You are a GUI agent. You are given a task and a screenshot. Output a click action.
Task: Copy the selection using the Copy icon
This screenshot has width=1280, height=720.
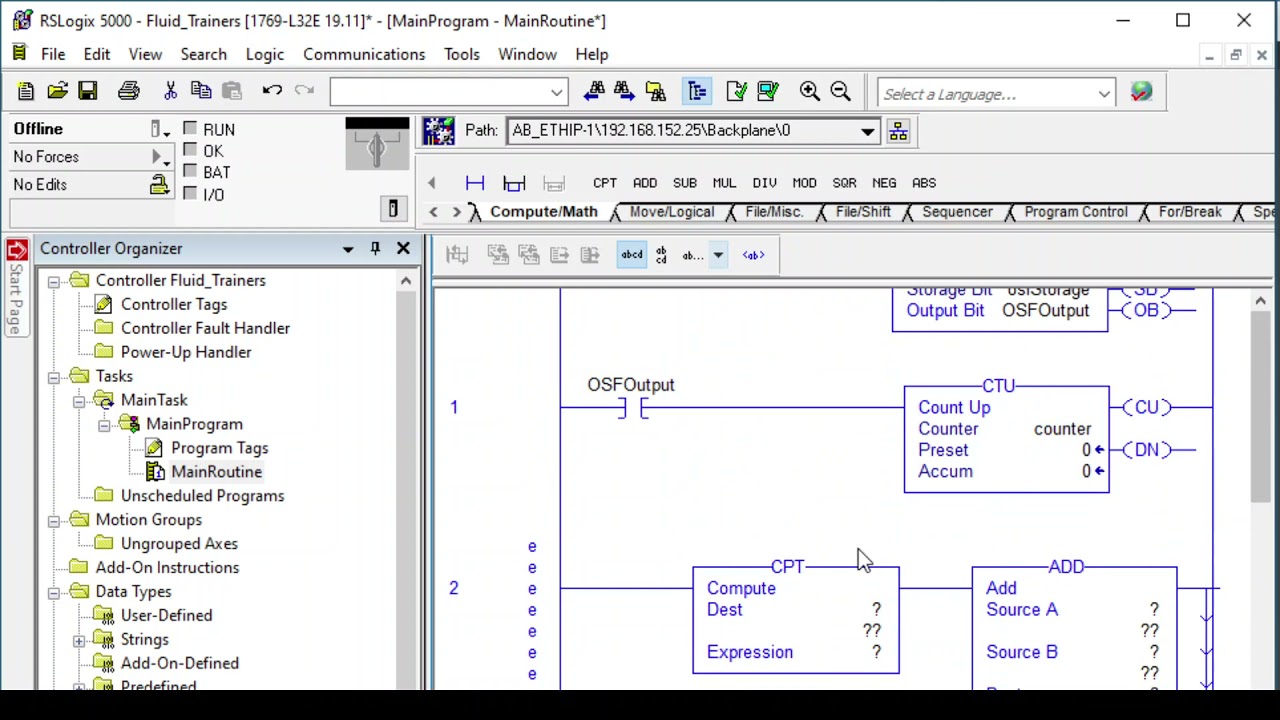[200, 92]
